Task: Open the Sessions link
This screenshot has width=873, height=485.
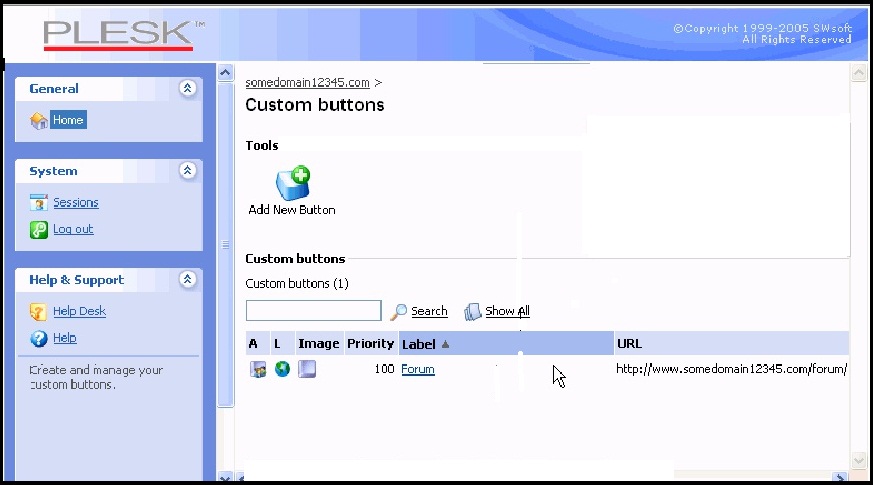Action: (76, 202)
